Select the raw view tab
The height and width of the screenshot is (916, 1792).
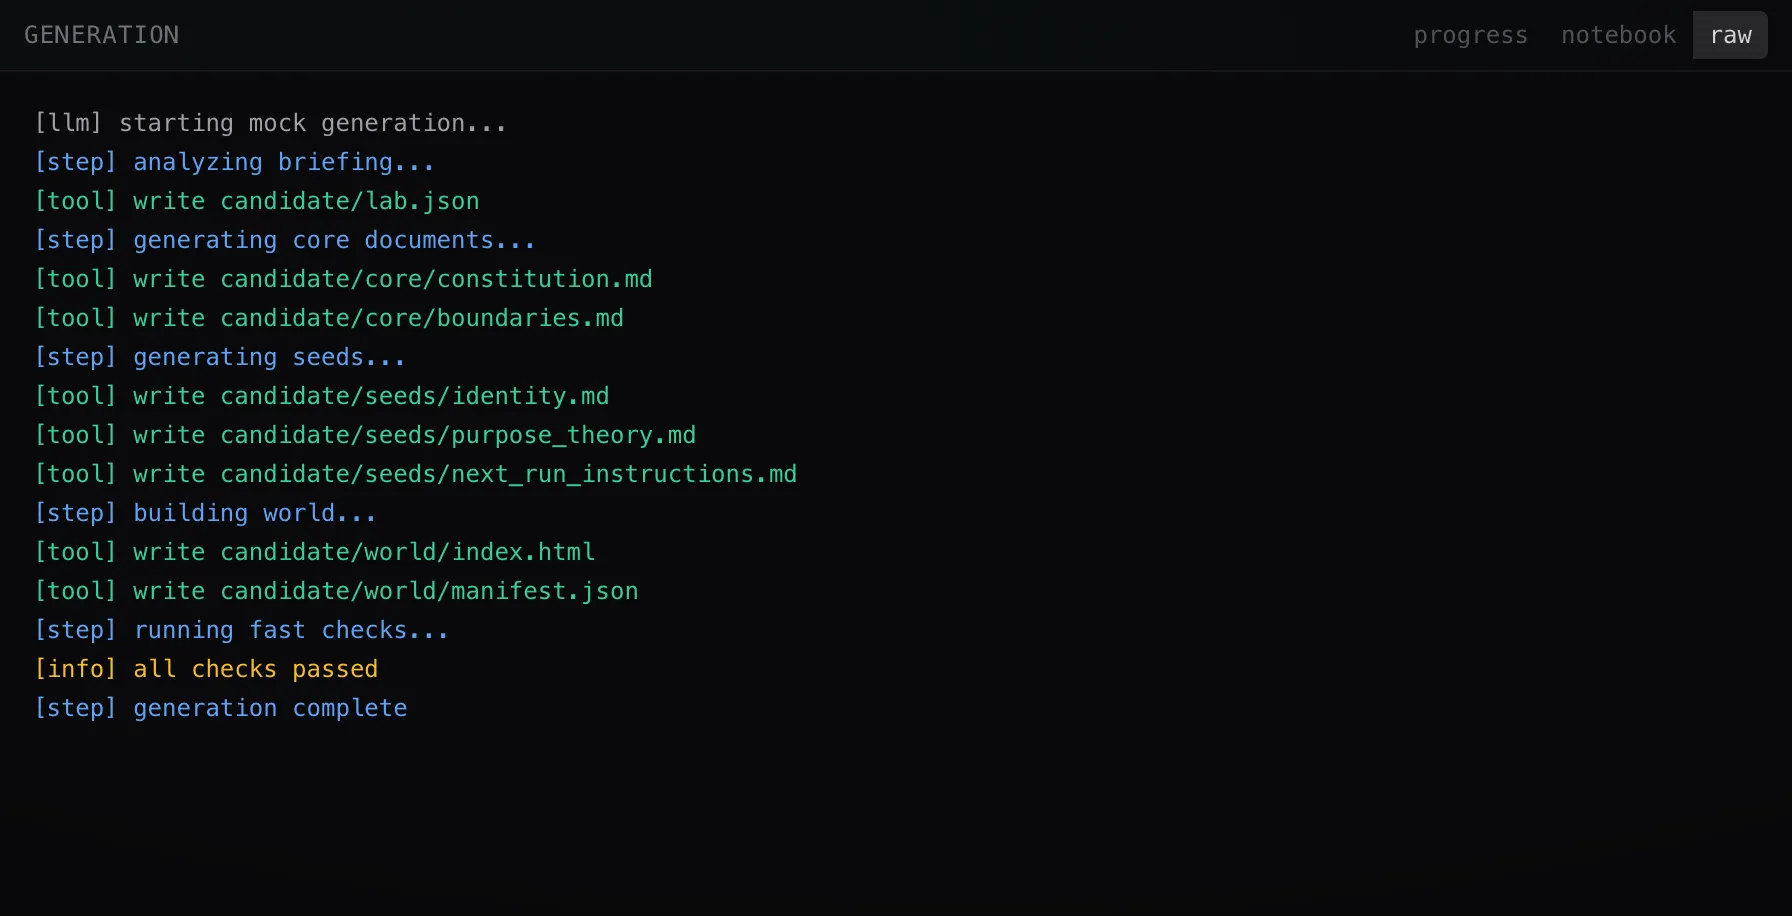point(1730,35)
